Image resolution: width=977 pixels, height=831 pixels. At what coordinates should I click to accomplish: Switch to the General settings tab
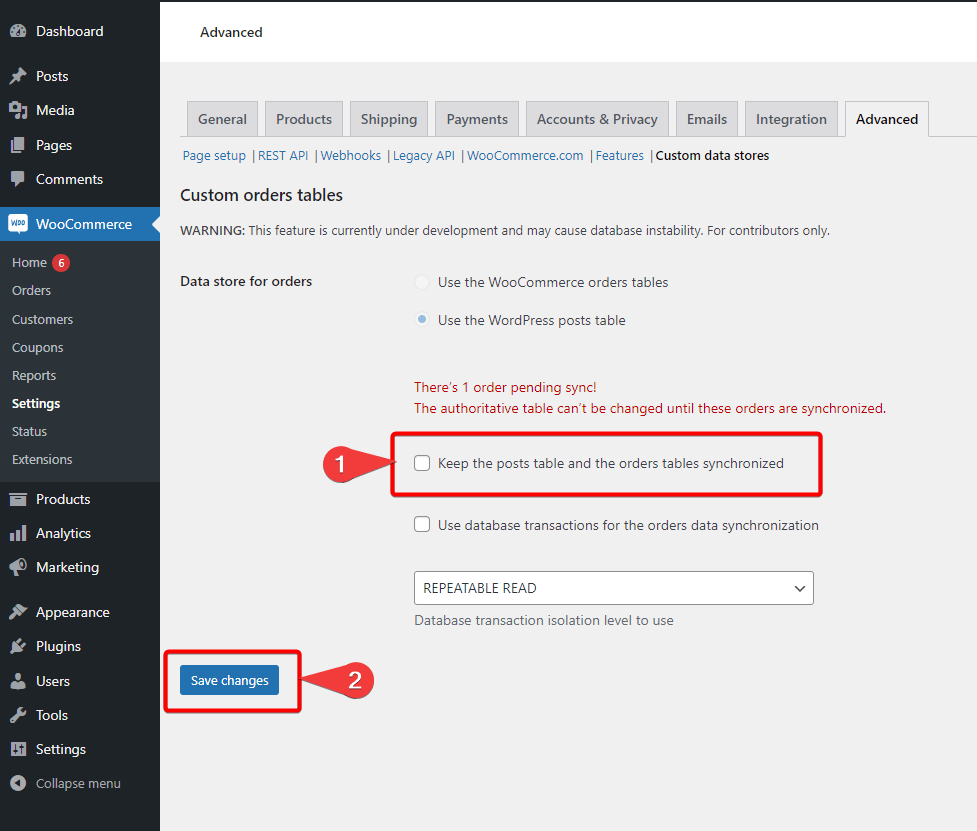222,119
